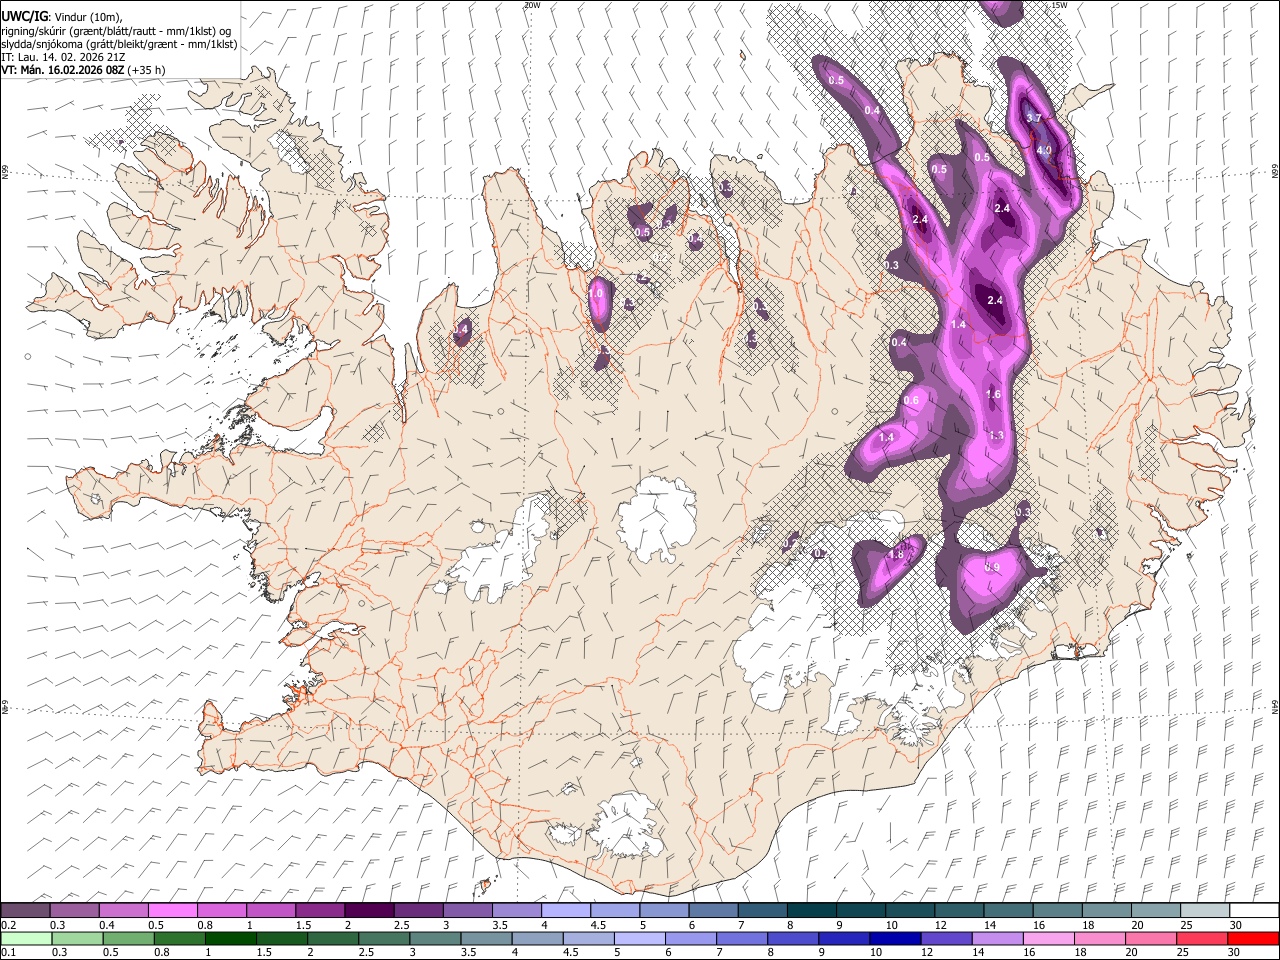Viewport: 1280px width, 960px height.
Task: Click the '3.7' precipitation value on map
Action: tap(1034, 118)
